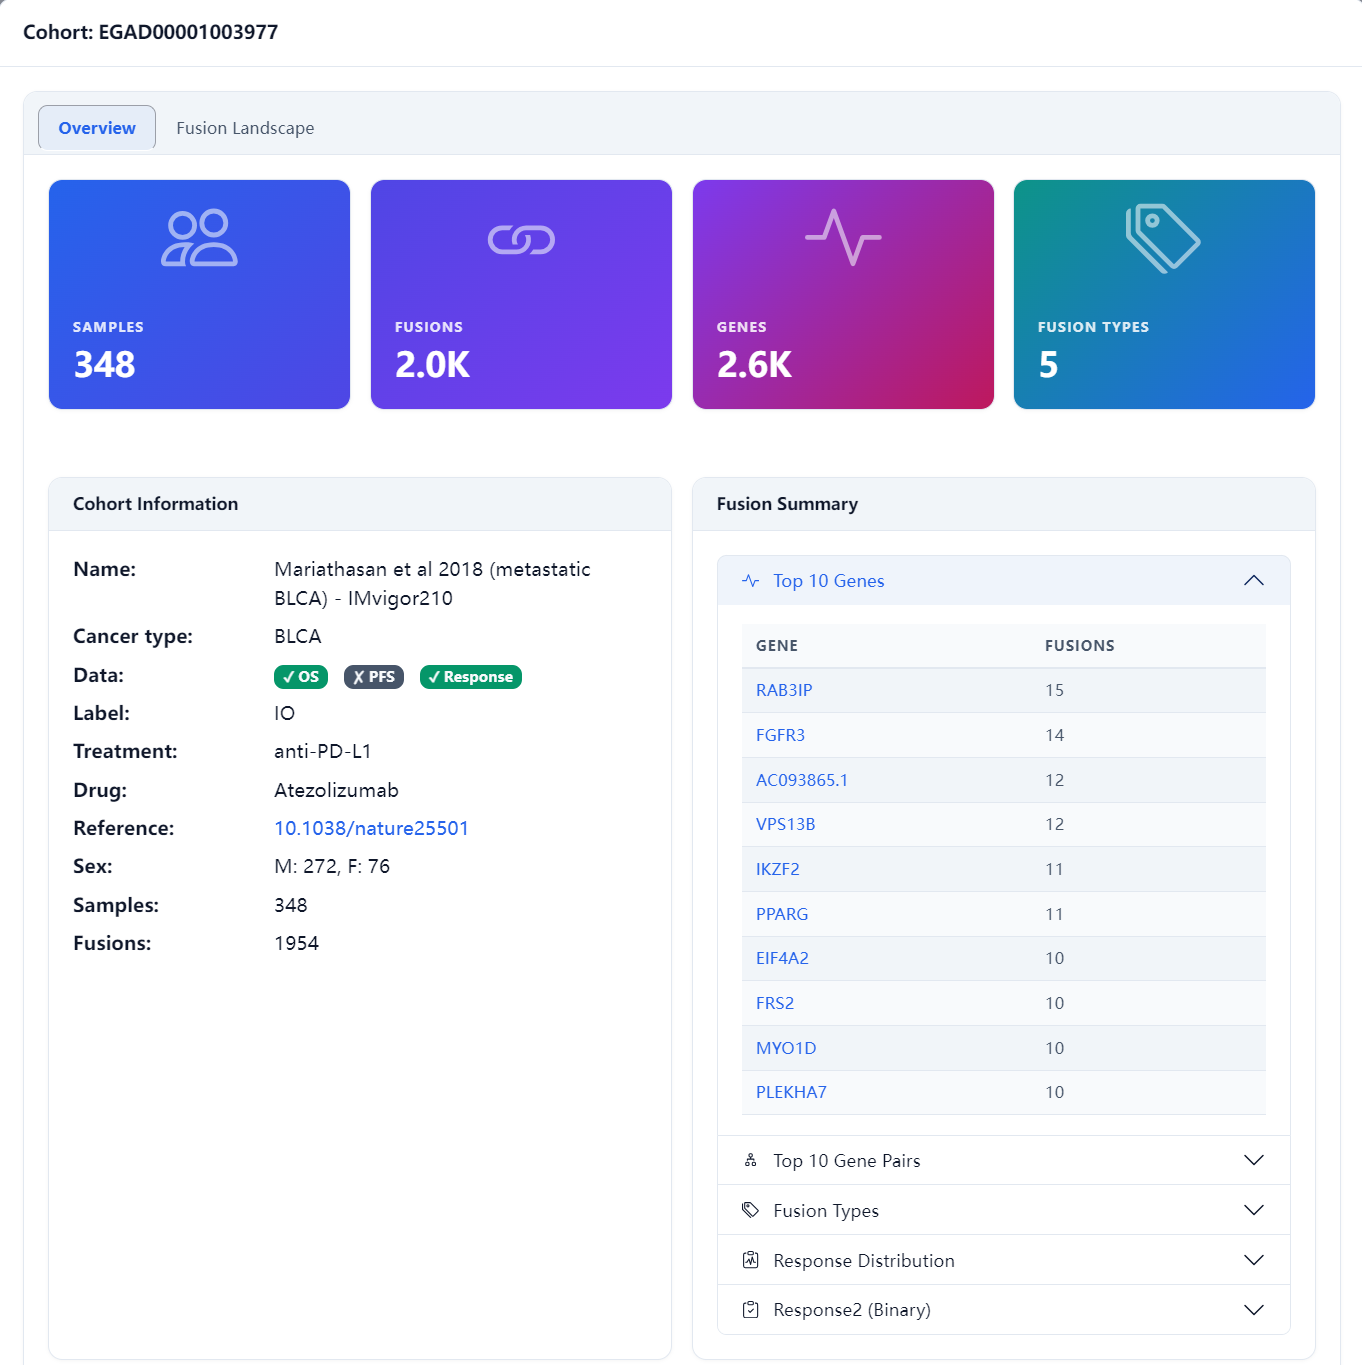Open the RAB3IP gene link
The width and height of the screenshot is (1362, 1365).
pos(784,690)
